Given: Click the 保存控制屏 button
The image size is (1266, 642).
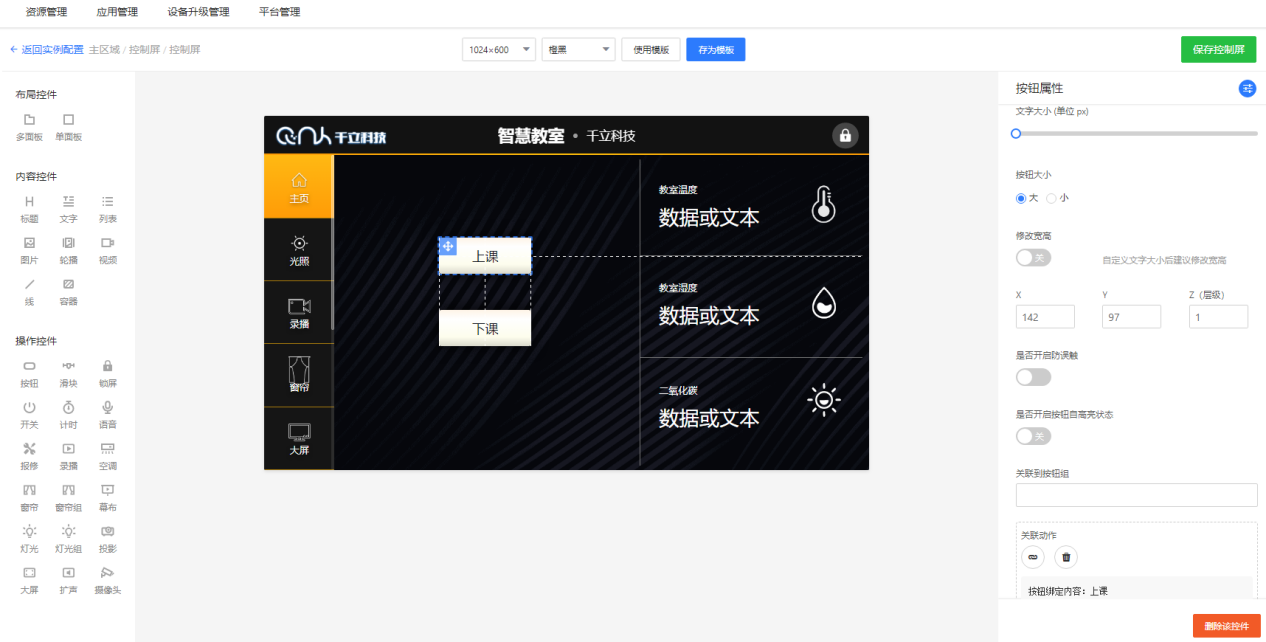Looking at the screenshot, I should [1218, 50].
